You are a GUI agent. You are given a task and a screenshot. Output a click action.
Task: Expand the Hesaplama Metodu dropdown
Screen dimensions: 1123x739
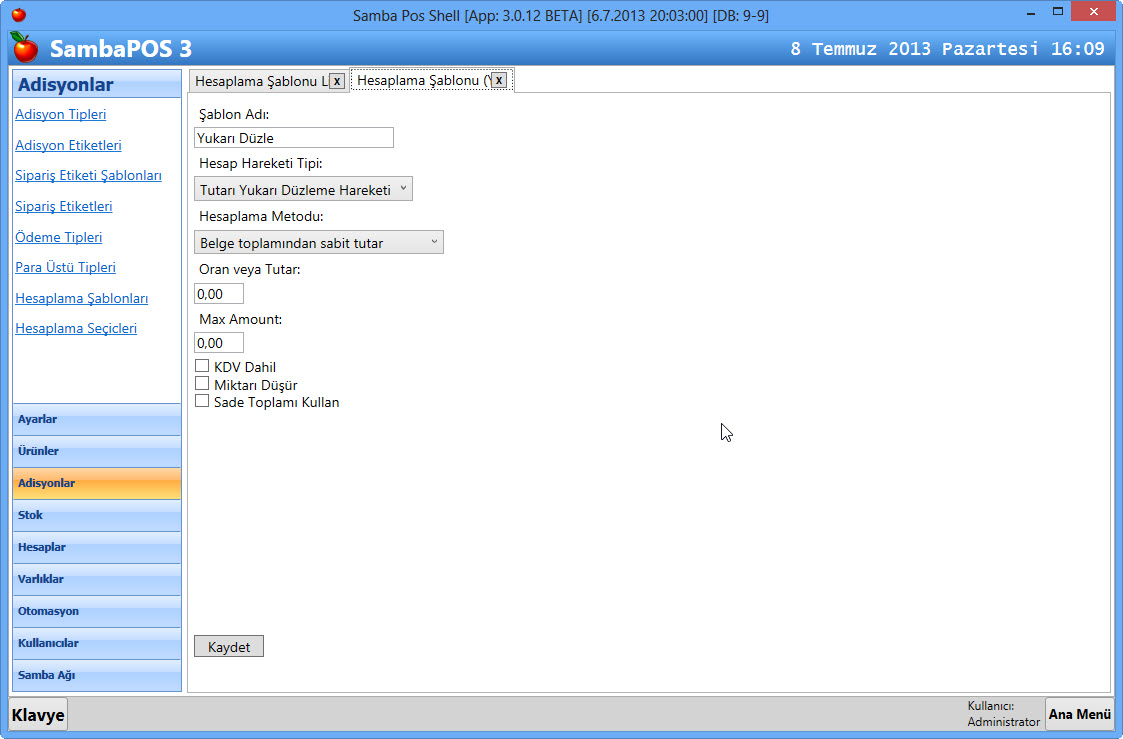point(318,242)
